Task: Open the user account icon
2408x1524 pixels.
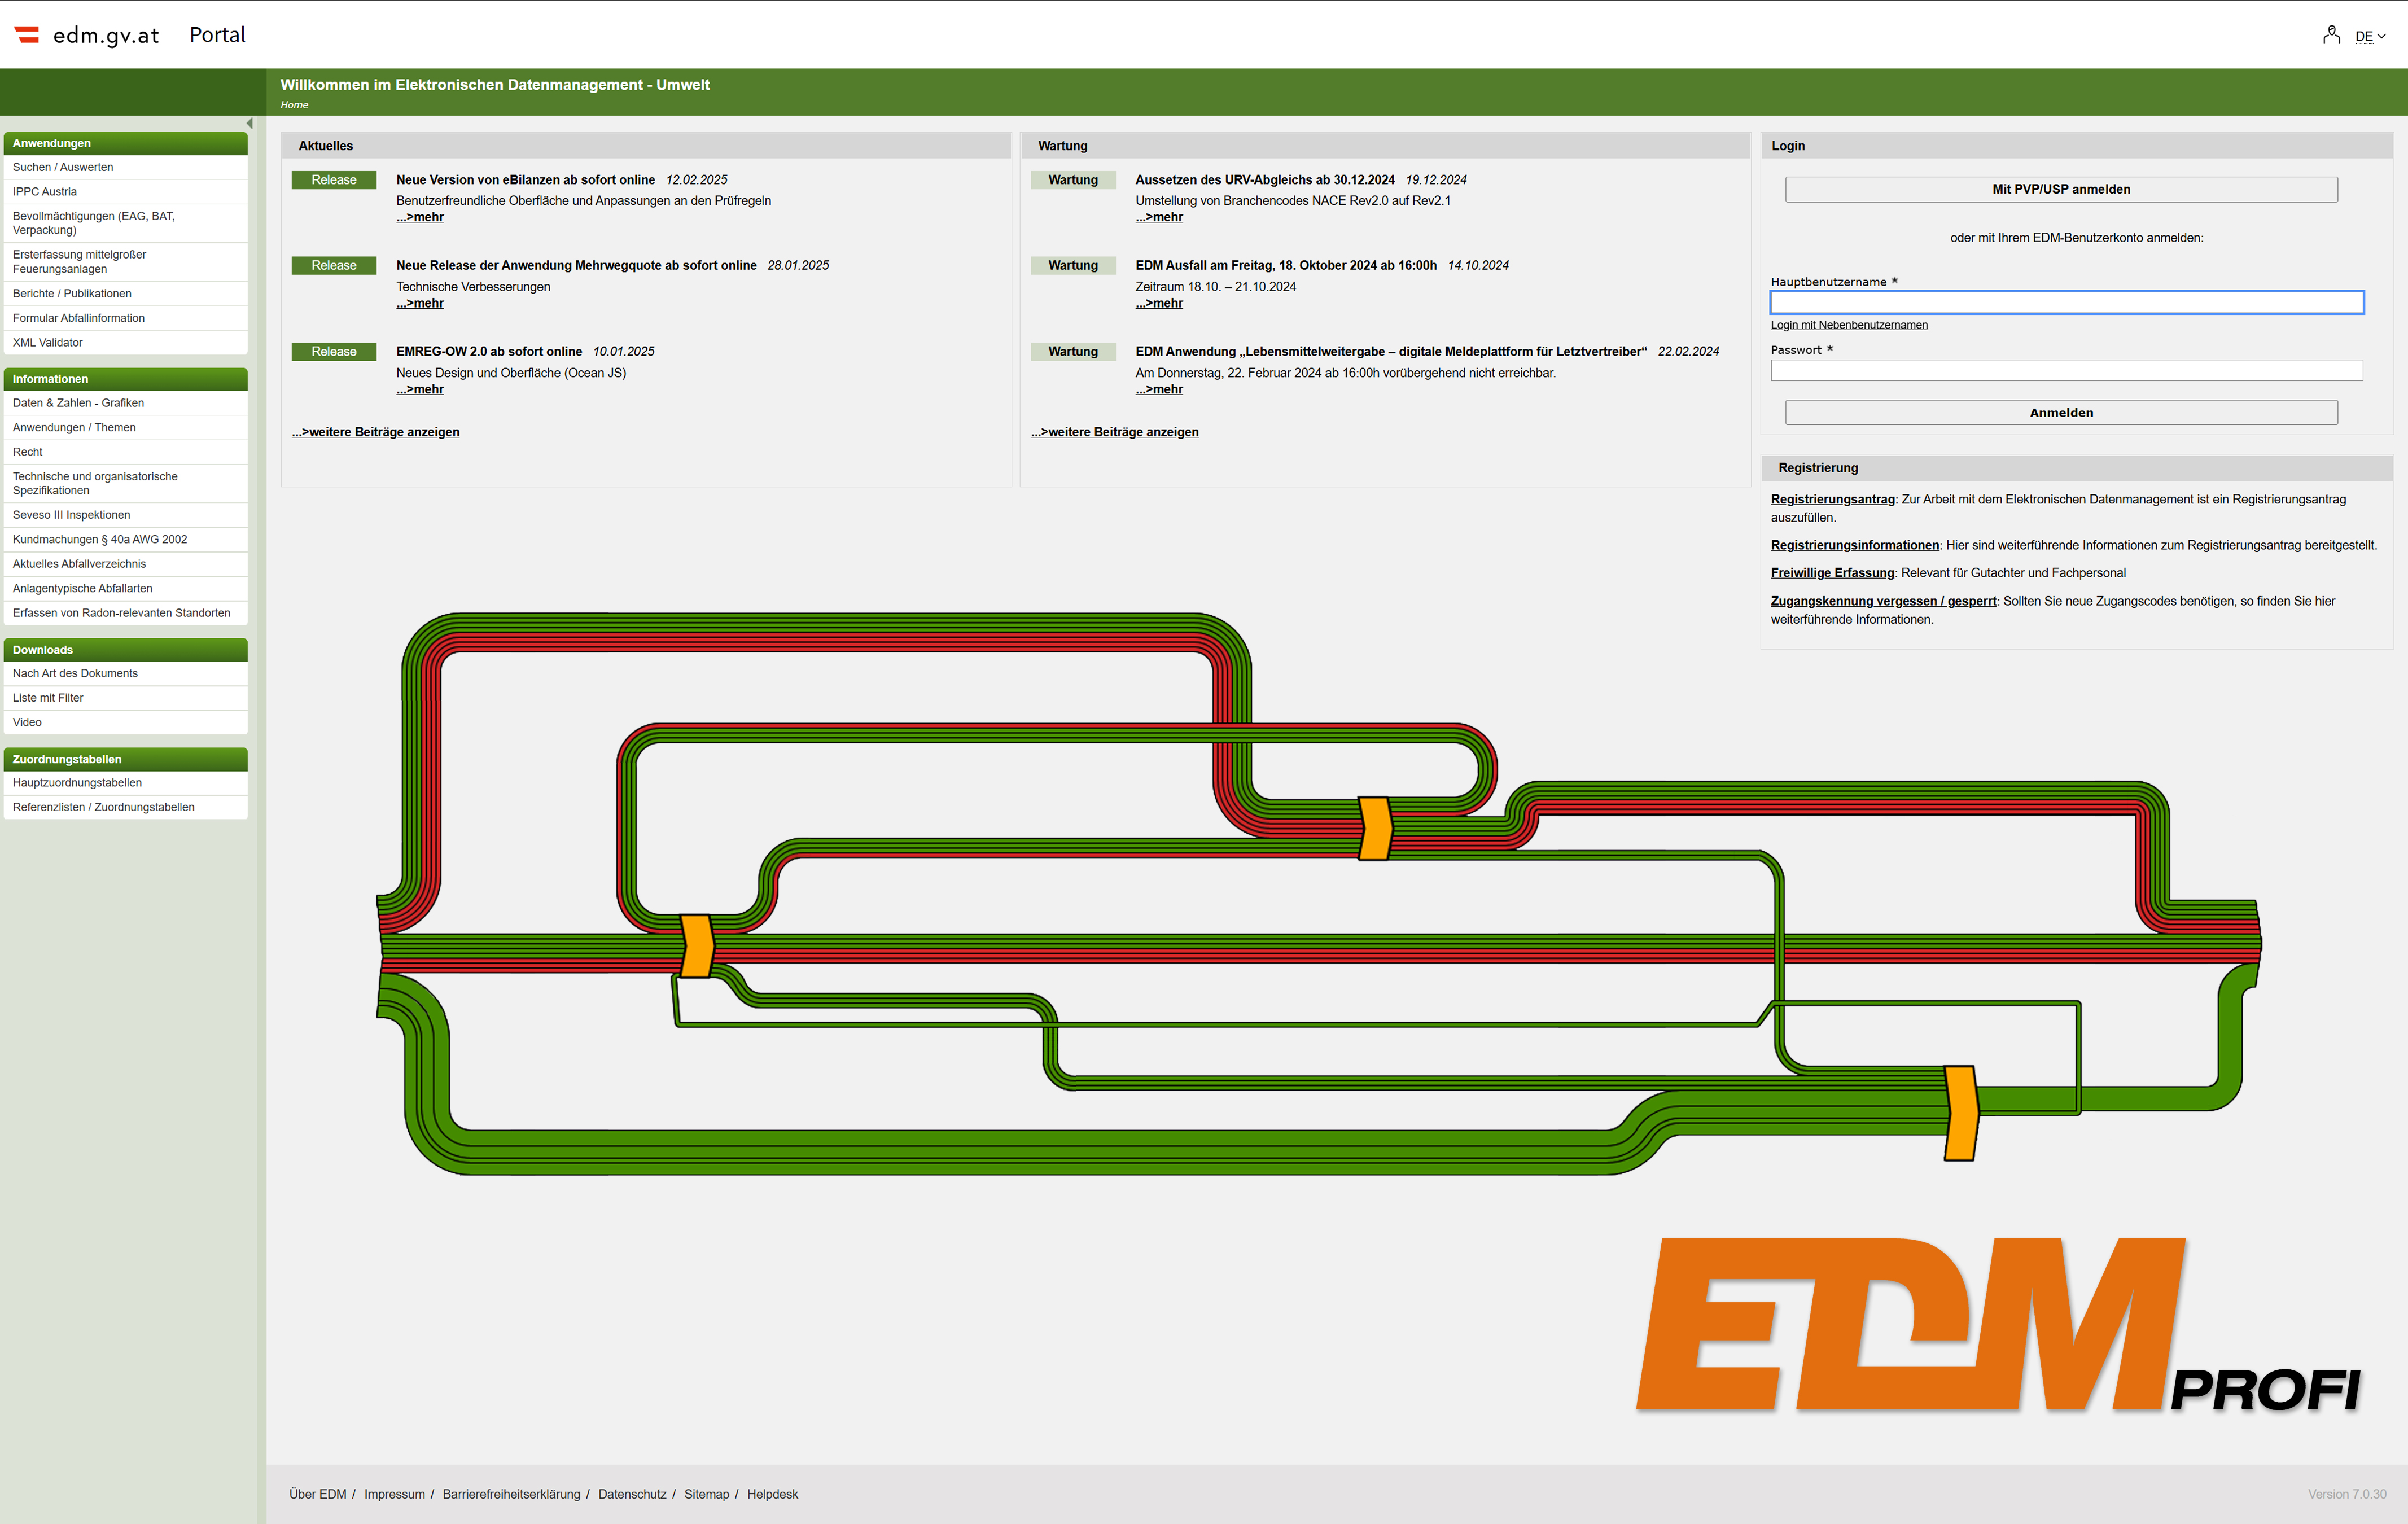Action: (x=2331, y=35)
